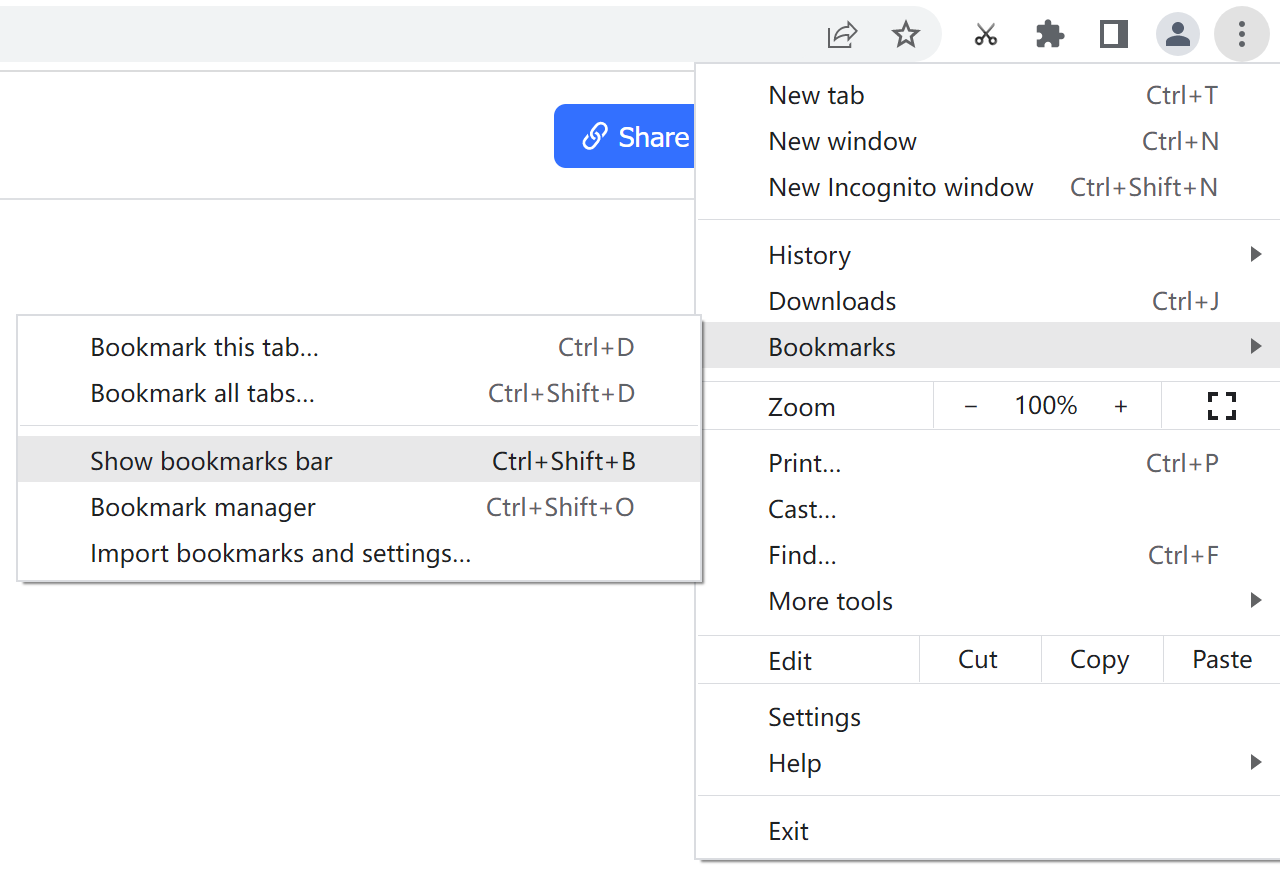Open Settings from the menu
Image resolution: width=1280 pixels, height=870 pixels.
pyautogui.click(x=814, y=717)
